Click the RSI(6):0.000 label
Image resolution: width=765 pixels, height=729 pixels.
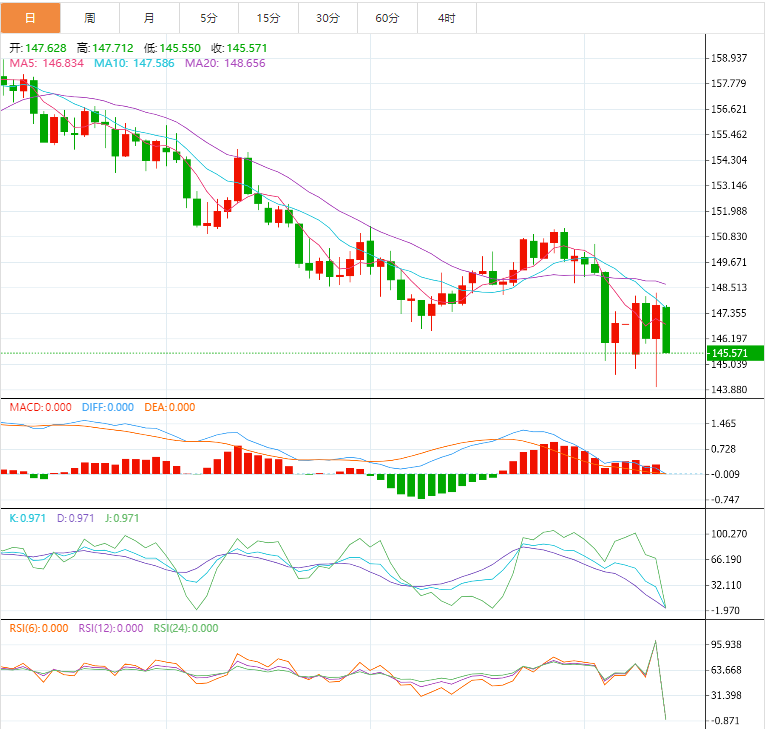coord(39,628)
